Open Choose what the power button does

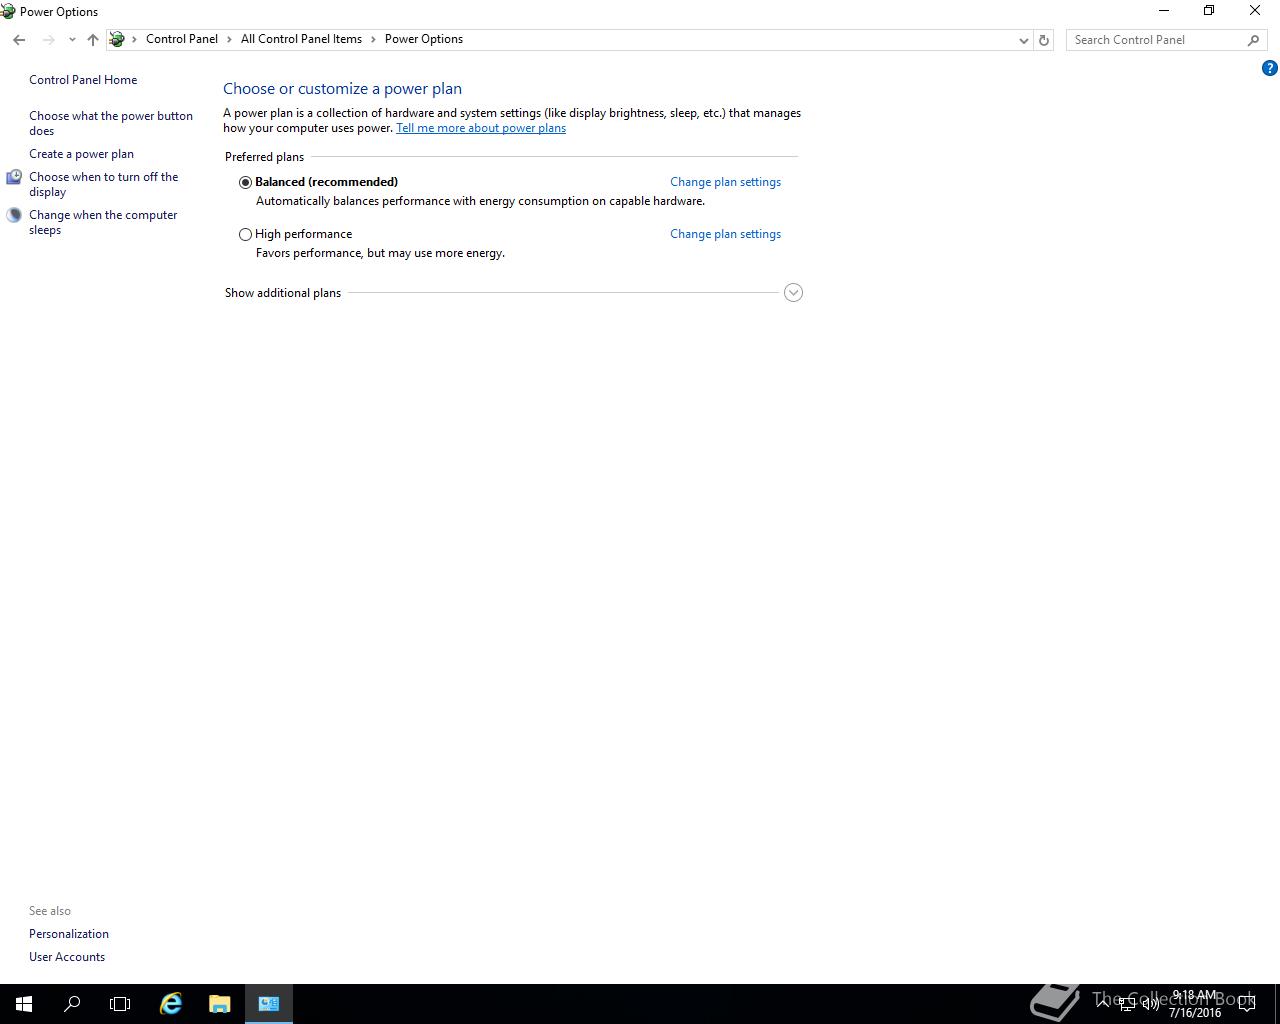click(x=111, y=123)
